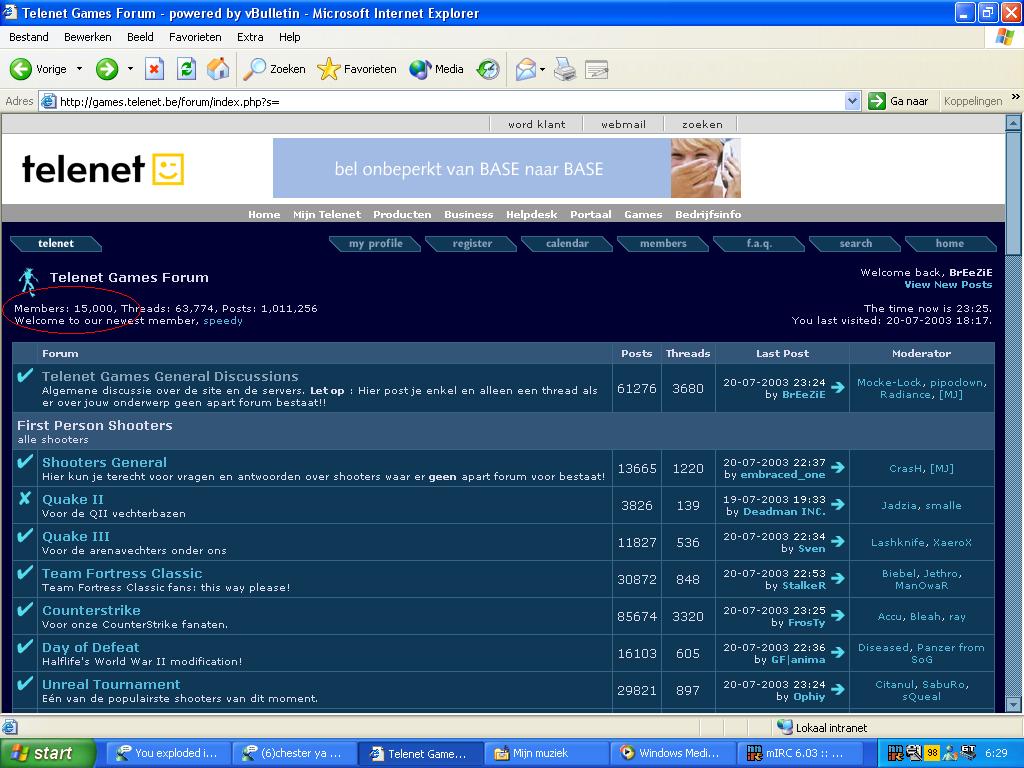Go to the browser Home page icon
The image size is (1024, 768).
[218, 69]
